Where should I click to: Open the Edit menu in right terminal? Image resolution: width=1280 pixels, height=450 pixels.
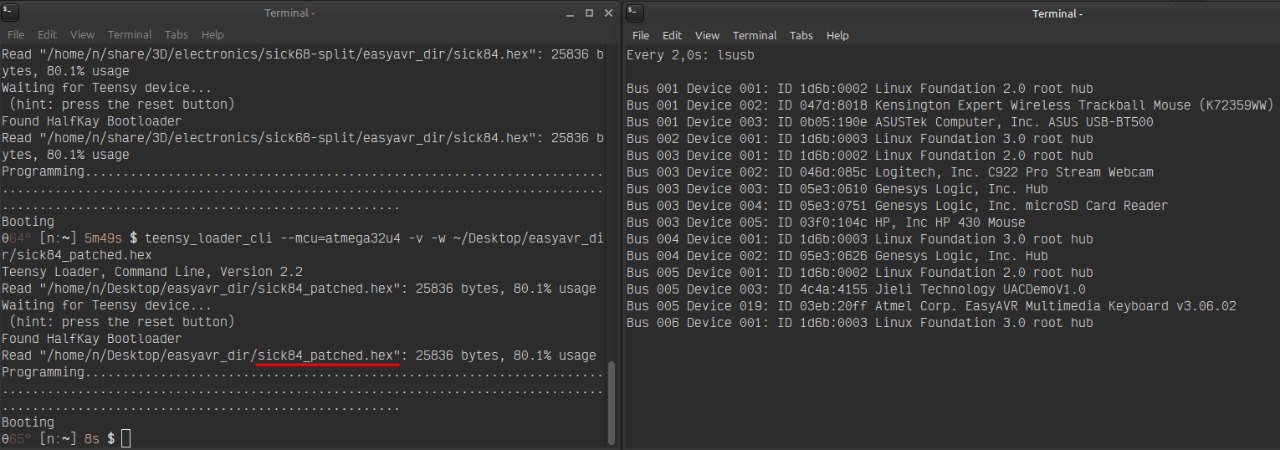672,35
